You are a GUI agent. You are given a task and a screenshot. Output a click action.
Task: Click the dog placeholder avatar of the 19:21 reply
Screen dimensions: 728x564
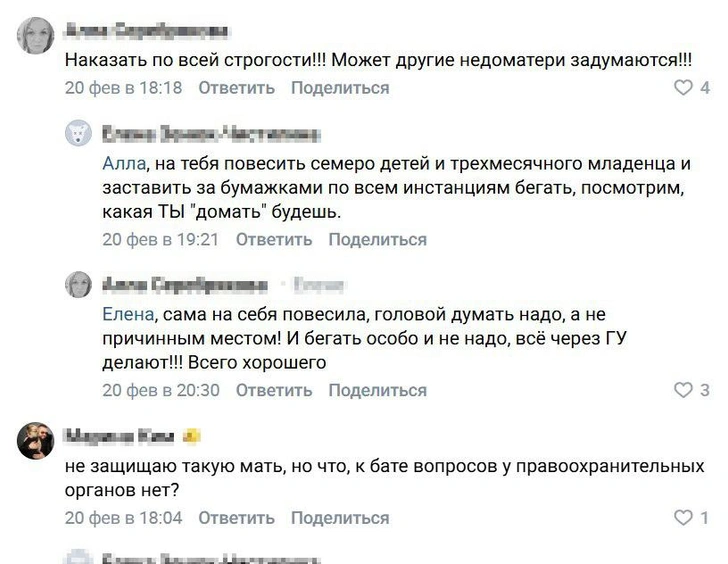(79, 134)
